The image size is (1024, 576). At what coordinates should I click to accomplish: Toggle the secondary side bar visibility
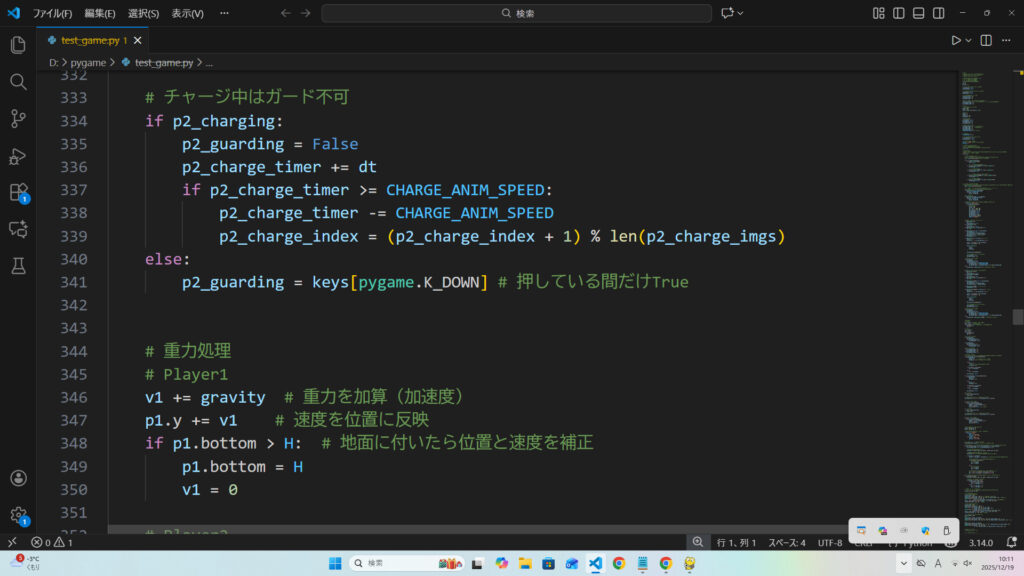[x=939, y=13]
